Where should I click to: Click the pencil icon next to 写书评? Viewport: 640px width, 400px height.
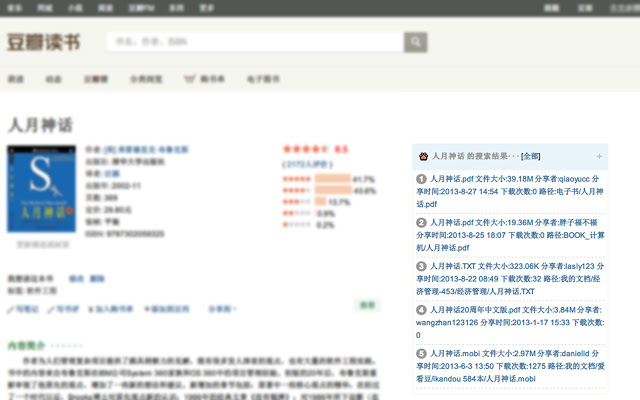point(51,310)
